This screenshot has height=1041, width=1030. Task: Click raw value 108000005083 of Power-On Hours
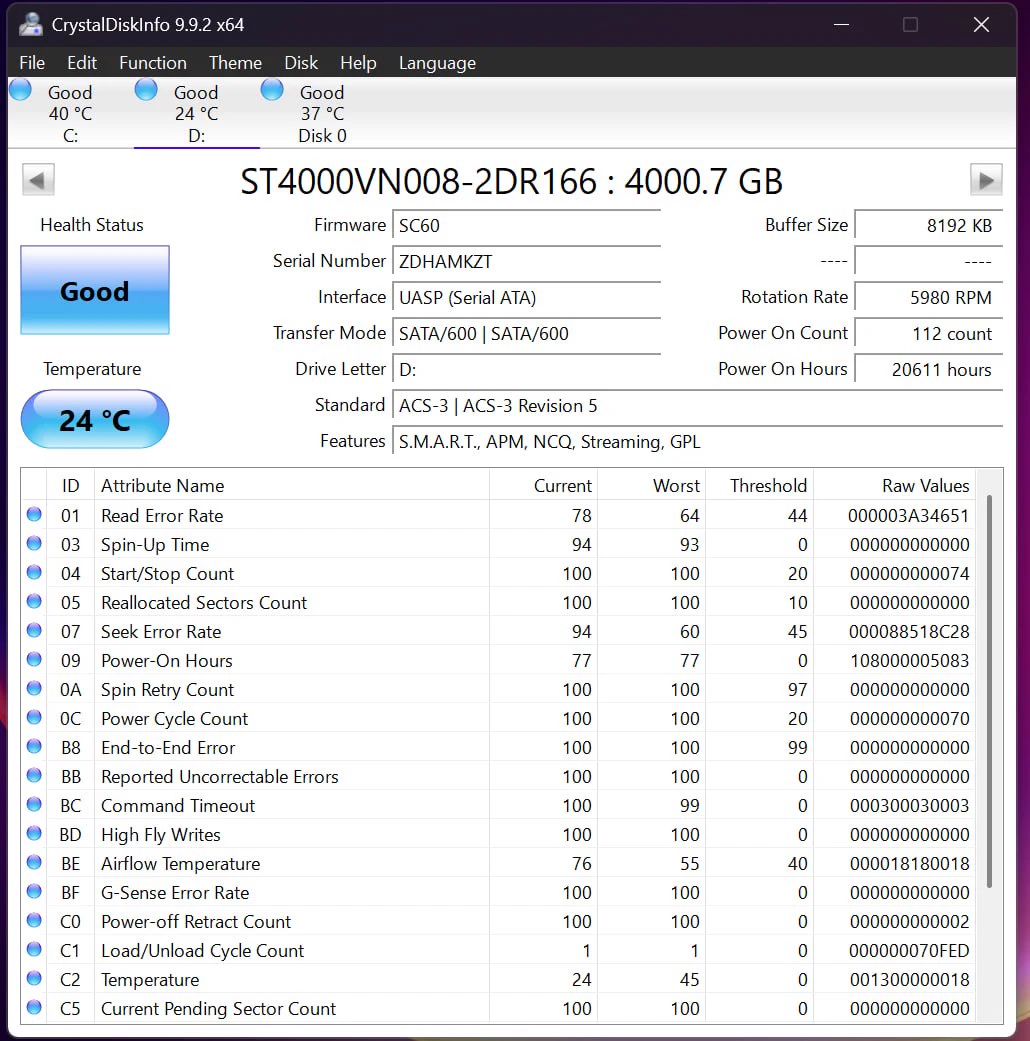[x=909, y=661]
